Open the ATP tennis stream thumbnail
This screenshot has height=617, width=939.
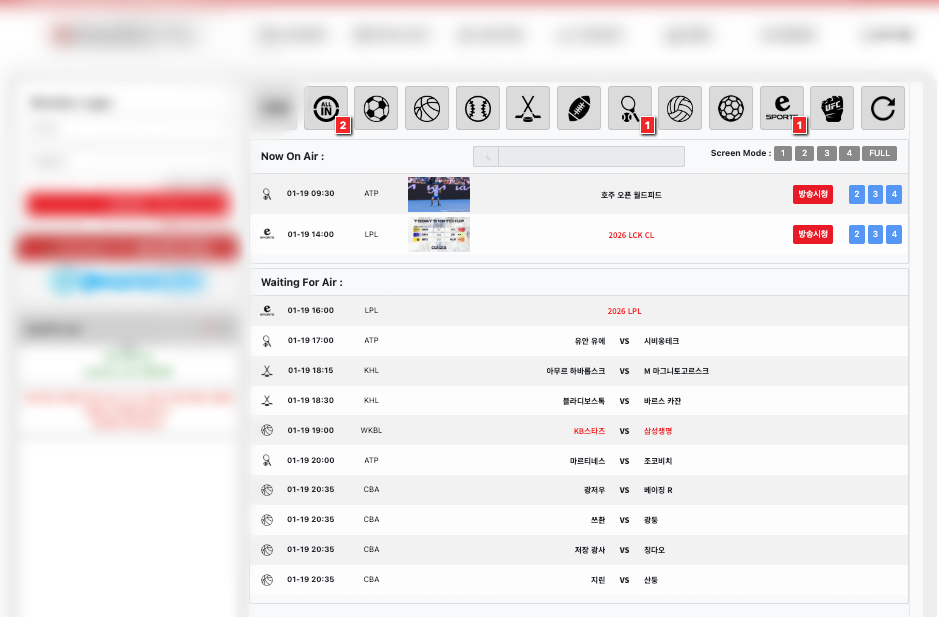438,194
